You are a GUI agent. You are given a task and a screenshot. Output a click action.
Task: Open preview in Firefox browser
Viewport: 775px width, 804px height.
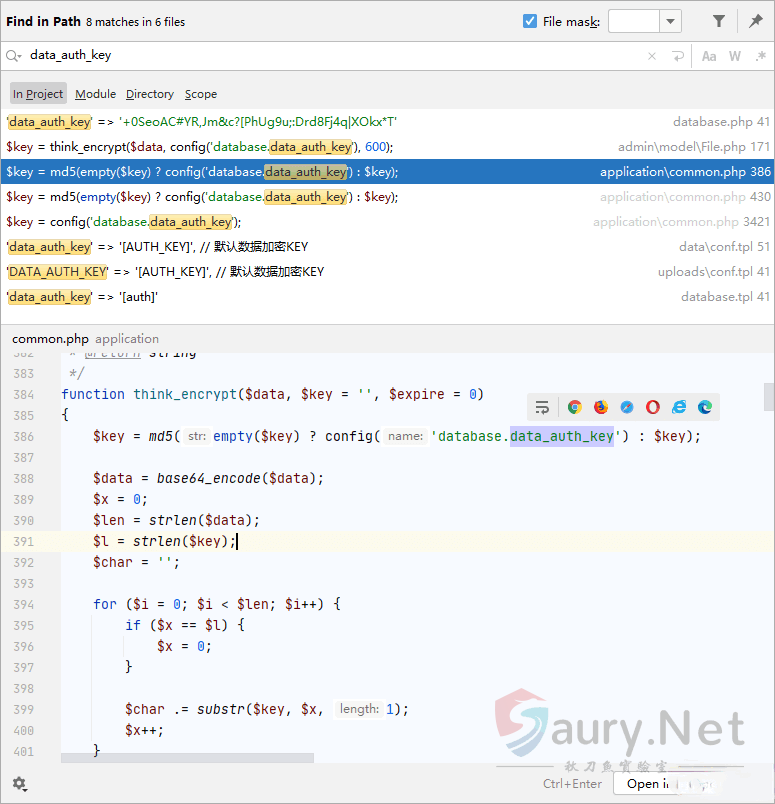point(601,407)
